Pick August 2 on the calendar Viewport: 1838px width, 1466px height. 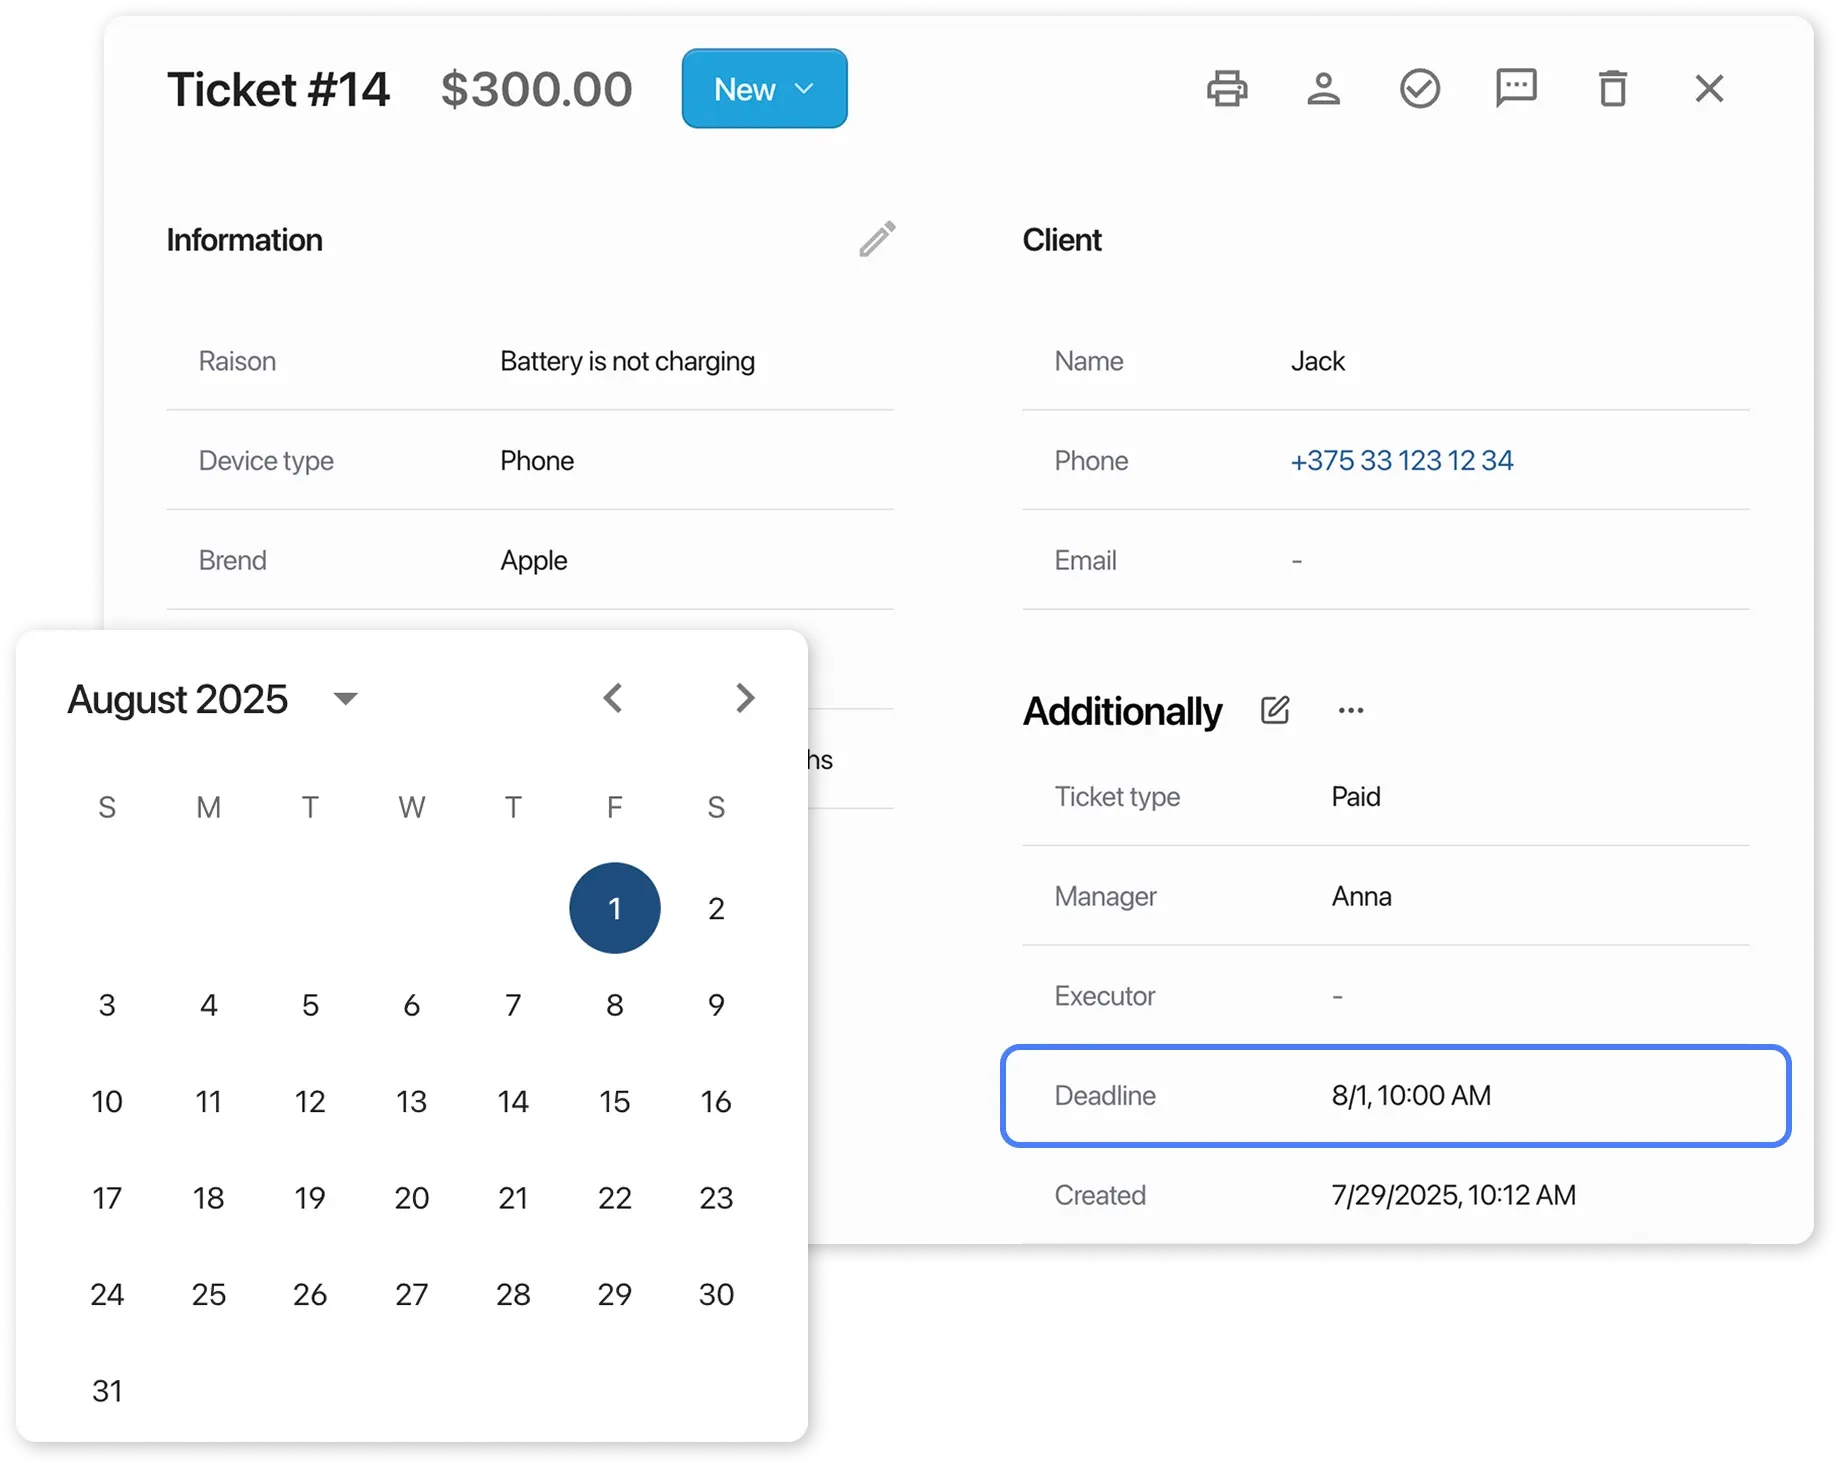pyautogui.click(x=716, y=909)
